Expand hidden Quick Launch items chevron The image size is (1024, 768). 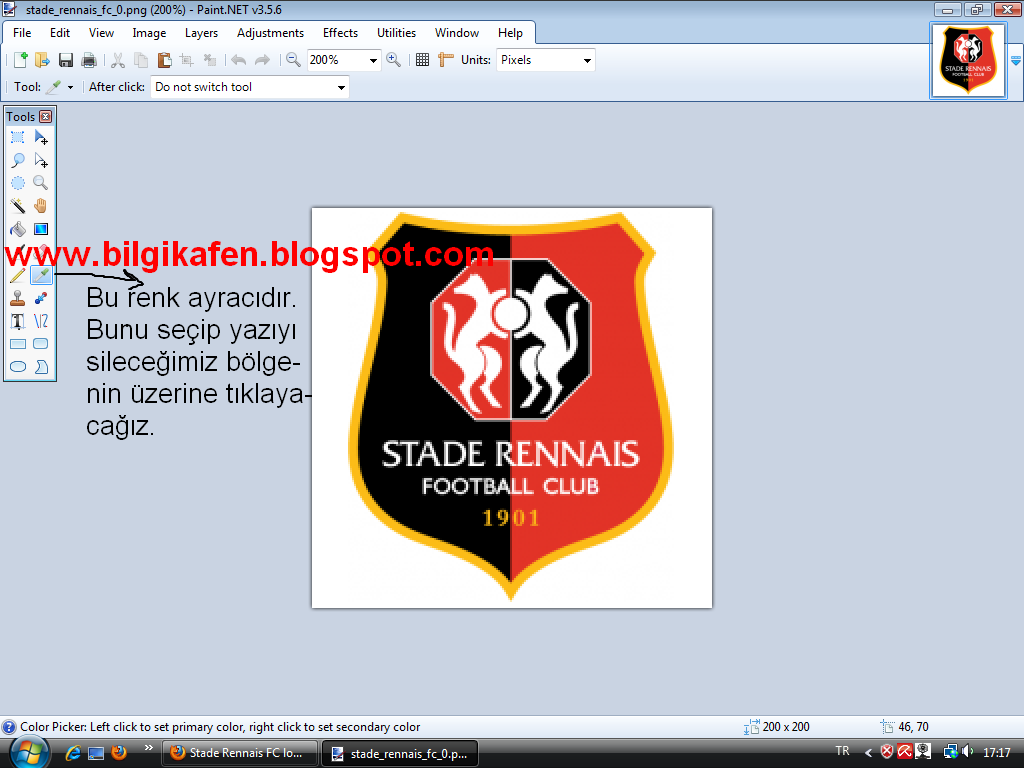point(148,748)
